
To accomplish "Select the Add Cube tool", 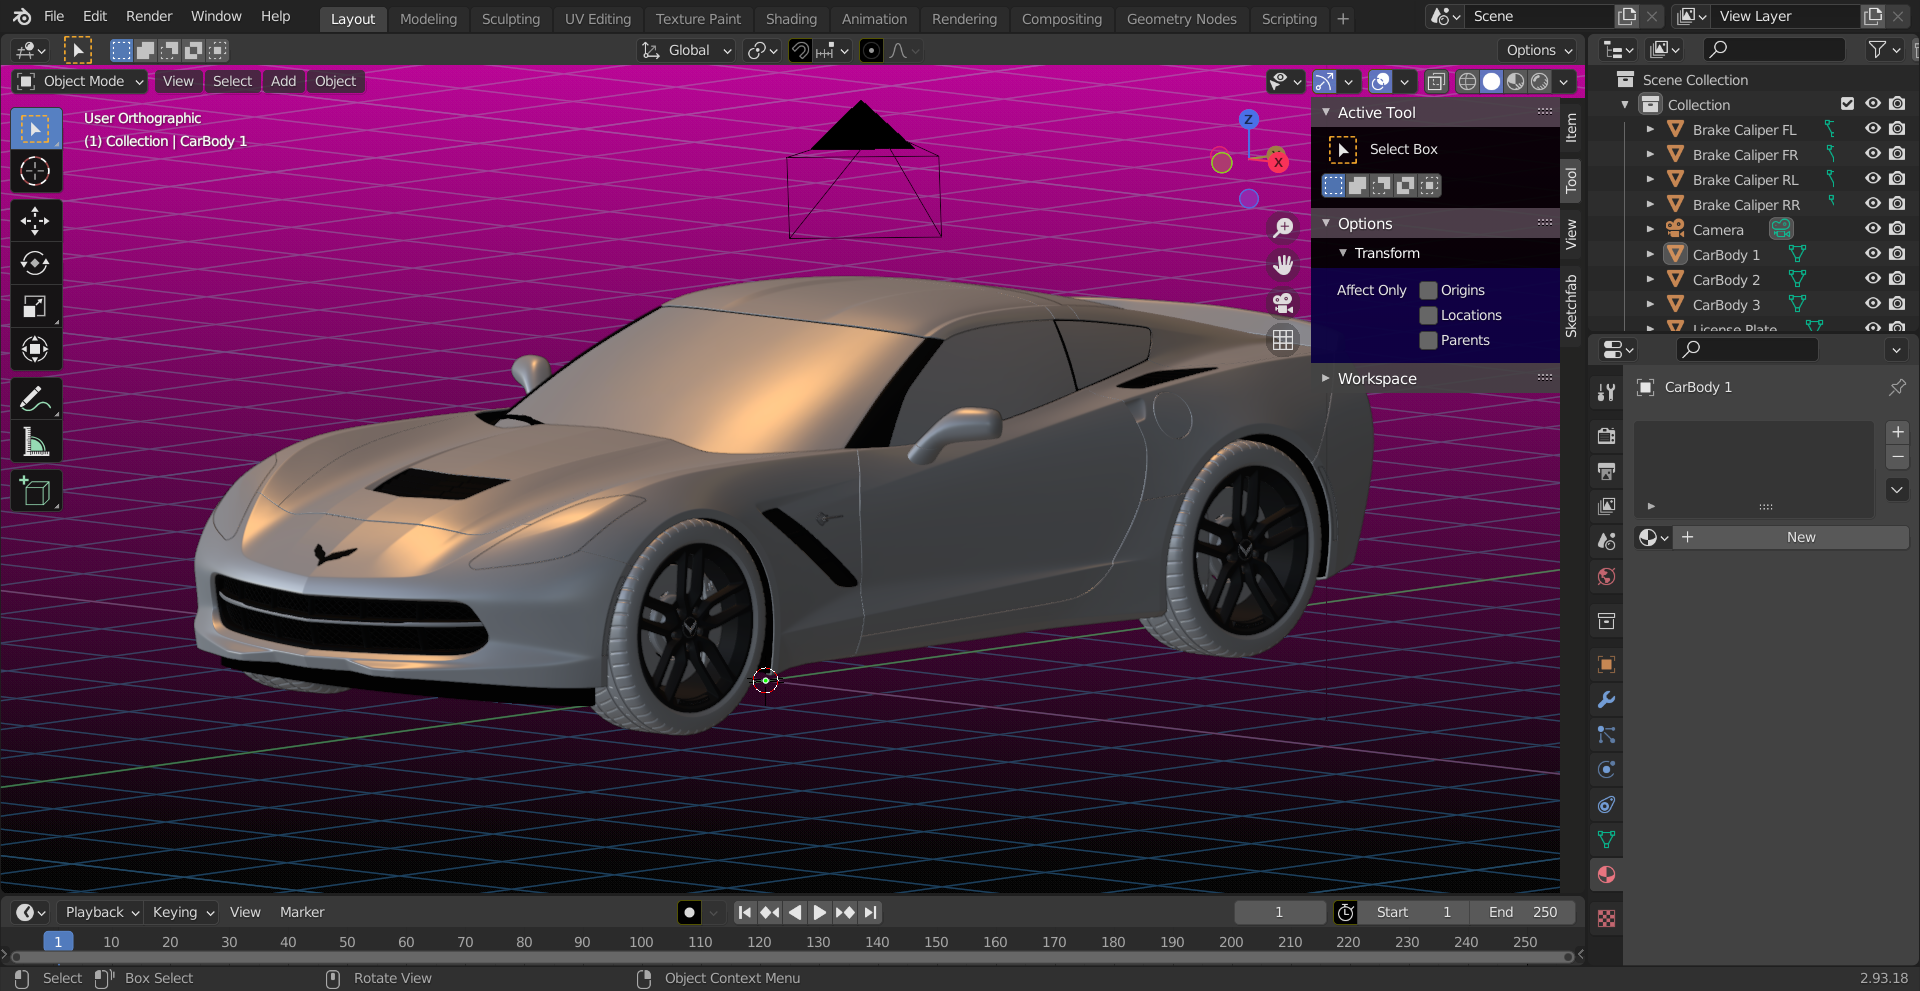I will [35, 491].
